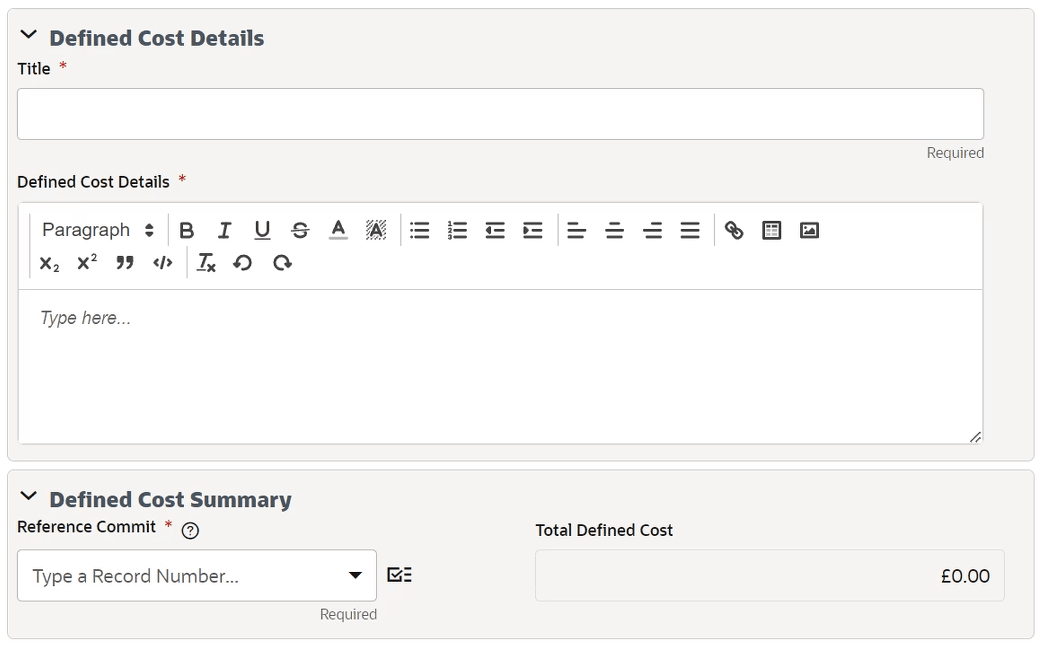The image size is (1041, 648).
Task: Apply bold formatting in the editor
Action: (187, 230)
